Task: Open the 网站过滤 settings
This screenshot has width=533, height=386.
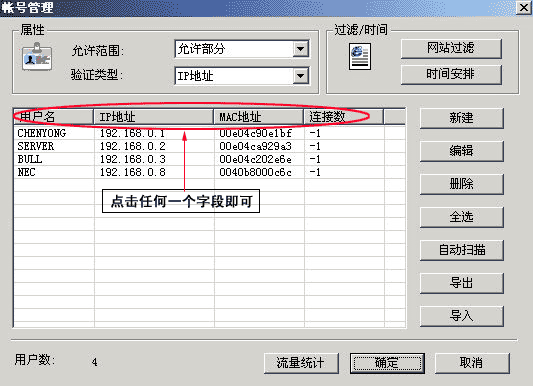Action: (451, 48)
